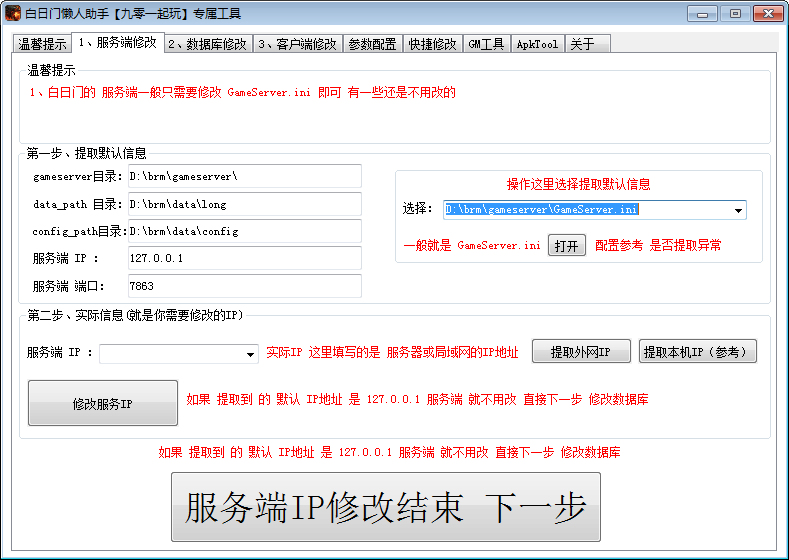Open the 3、客户端修改 tab
This screenshot has height=560, width=789.
point(297,44)
